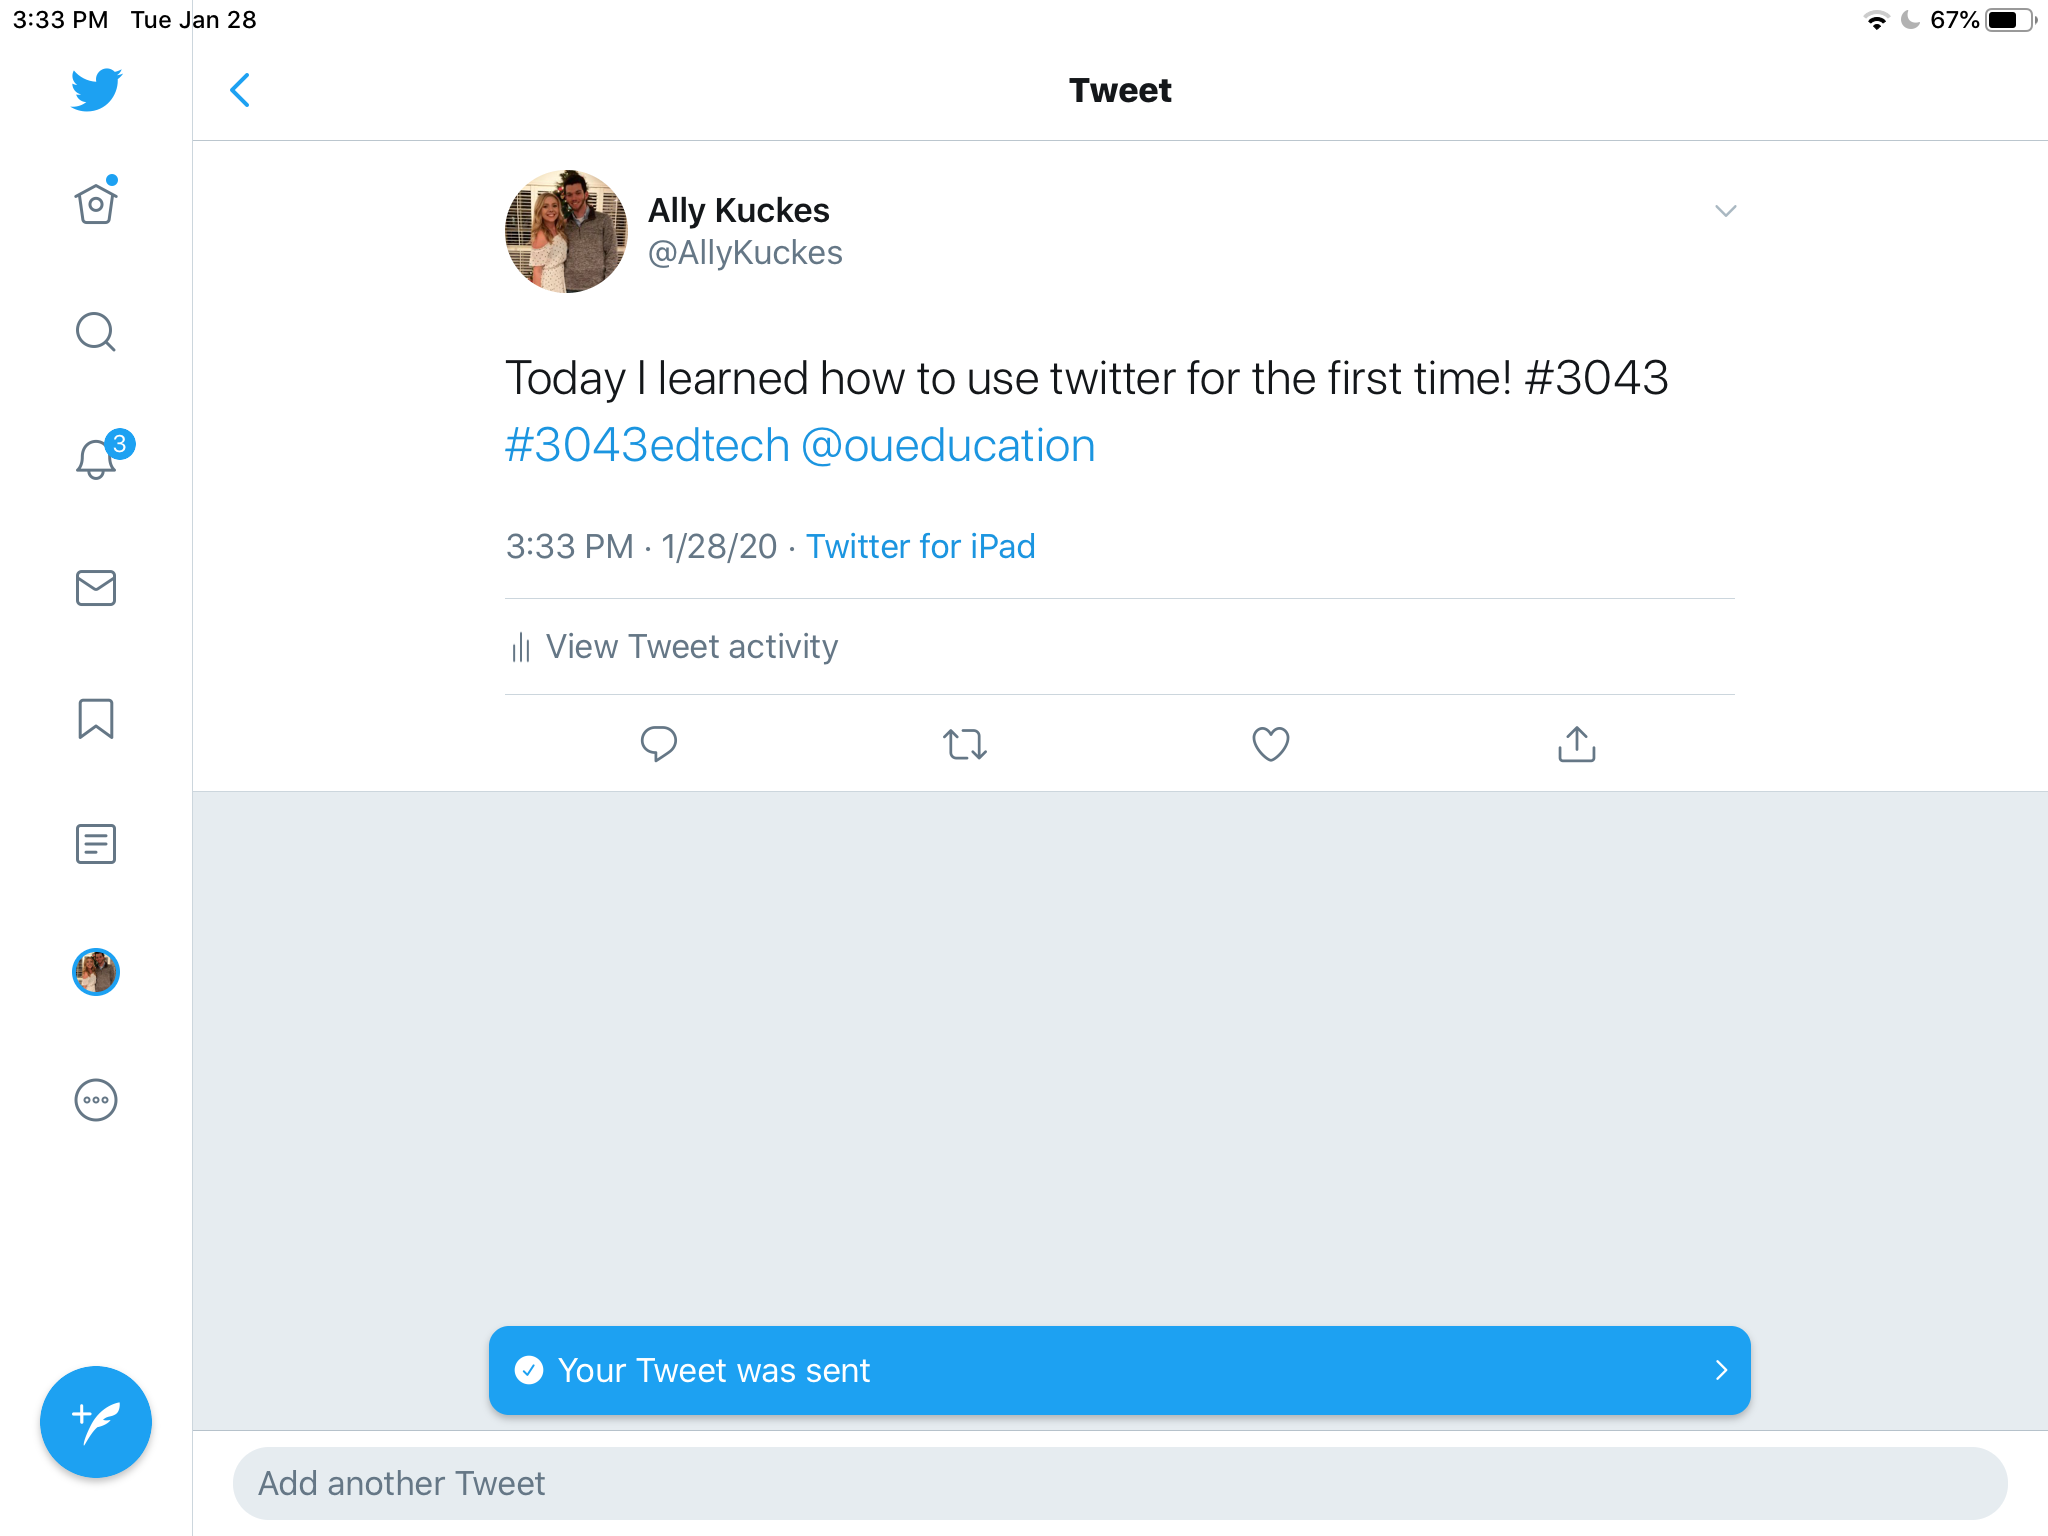Open the Home timeline icon
Viewport: 2048px width, 1536px height.
tap(96, 204)
